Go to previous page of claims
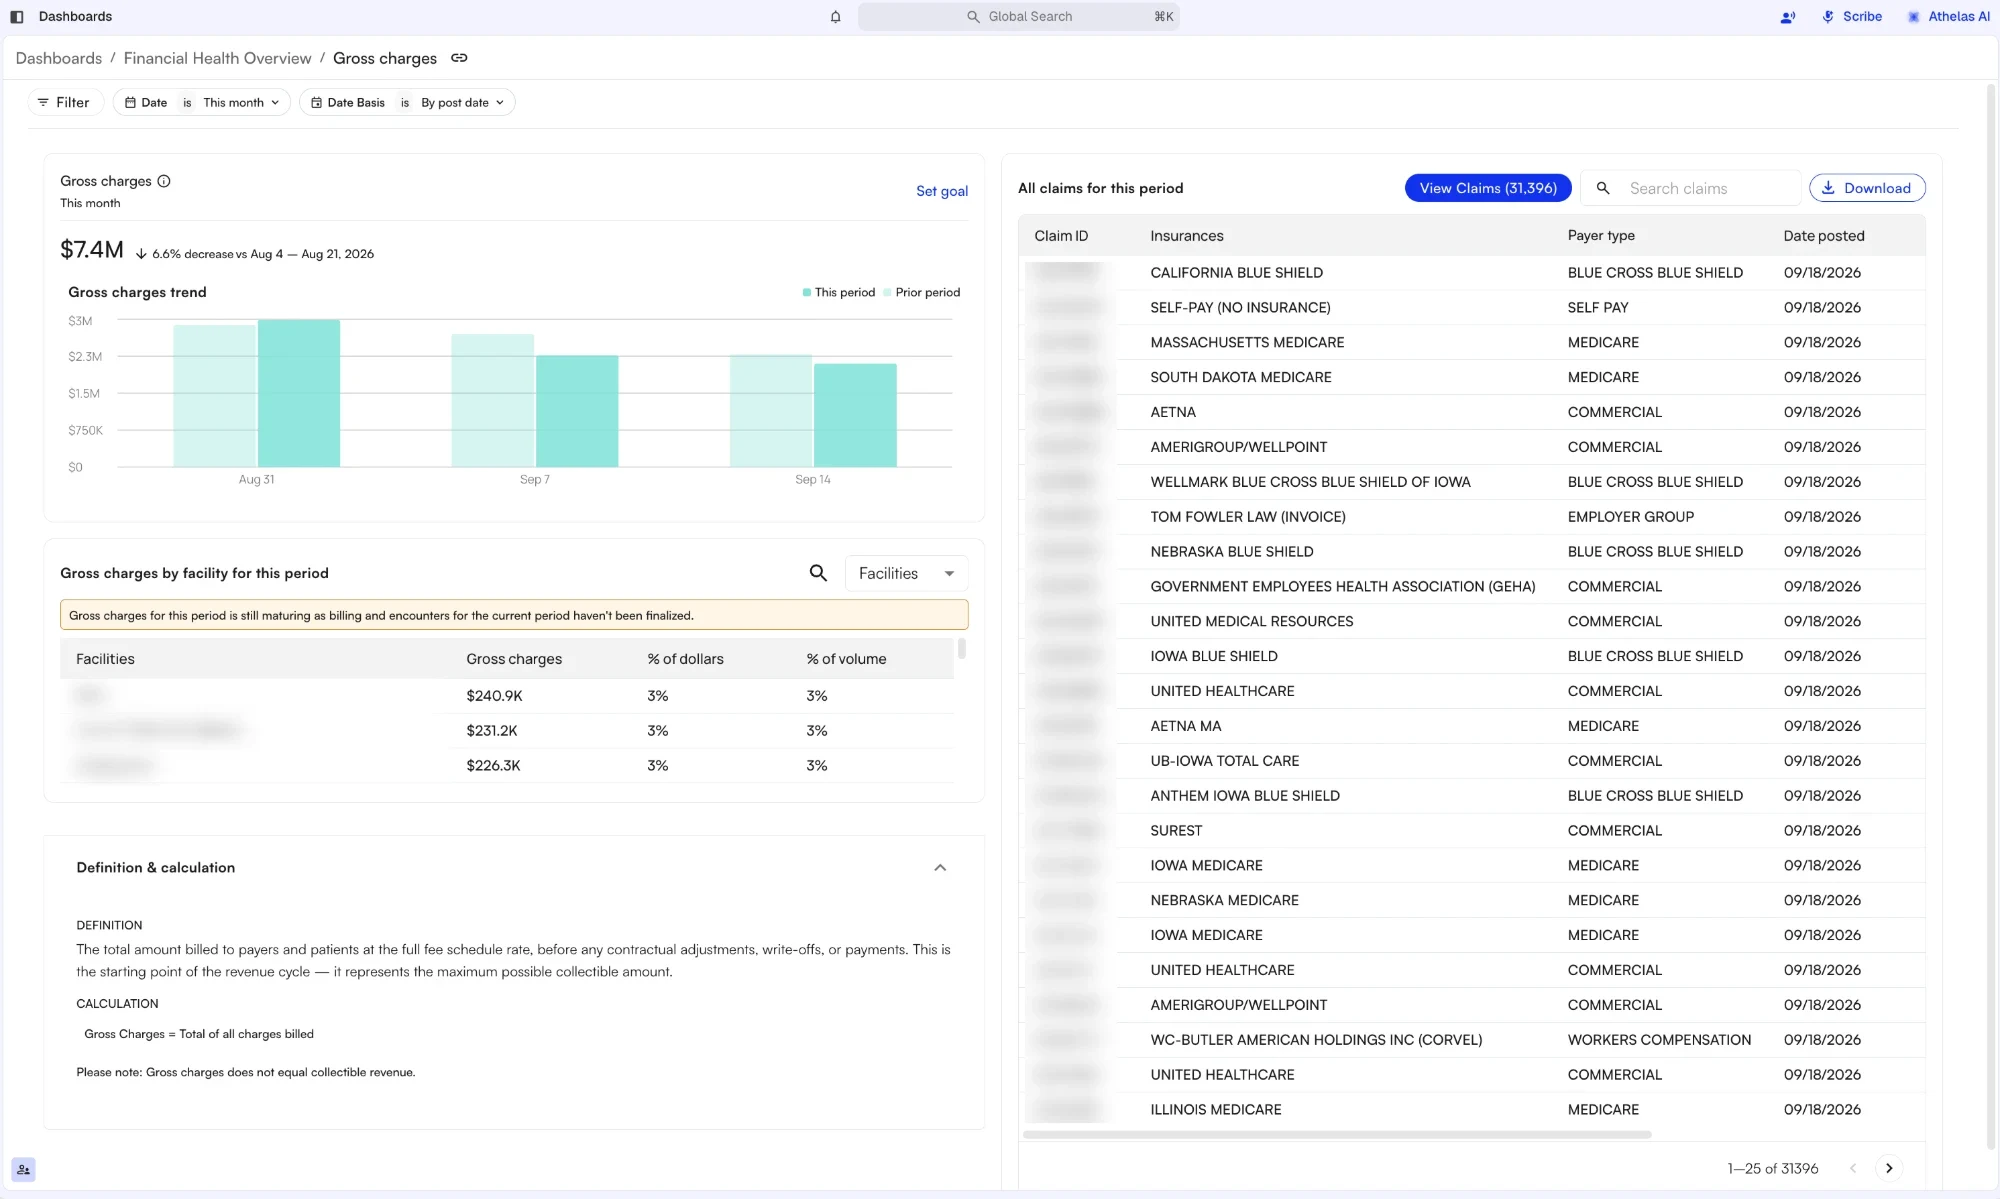 tap(1853, 1168)
